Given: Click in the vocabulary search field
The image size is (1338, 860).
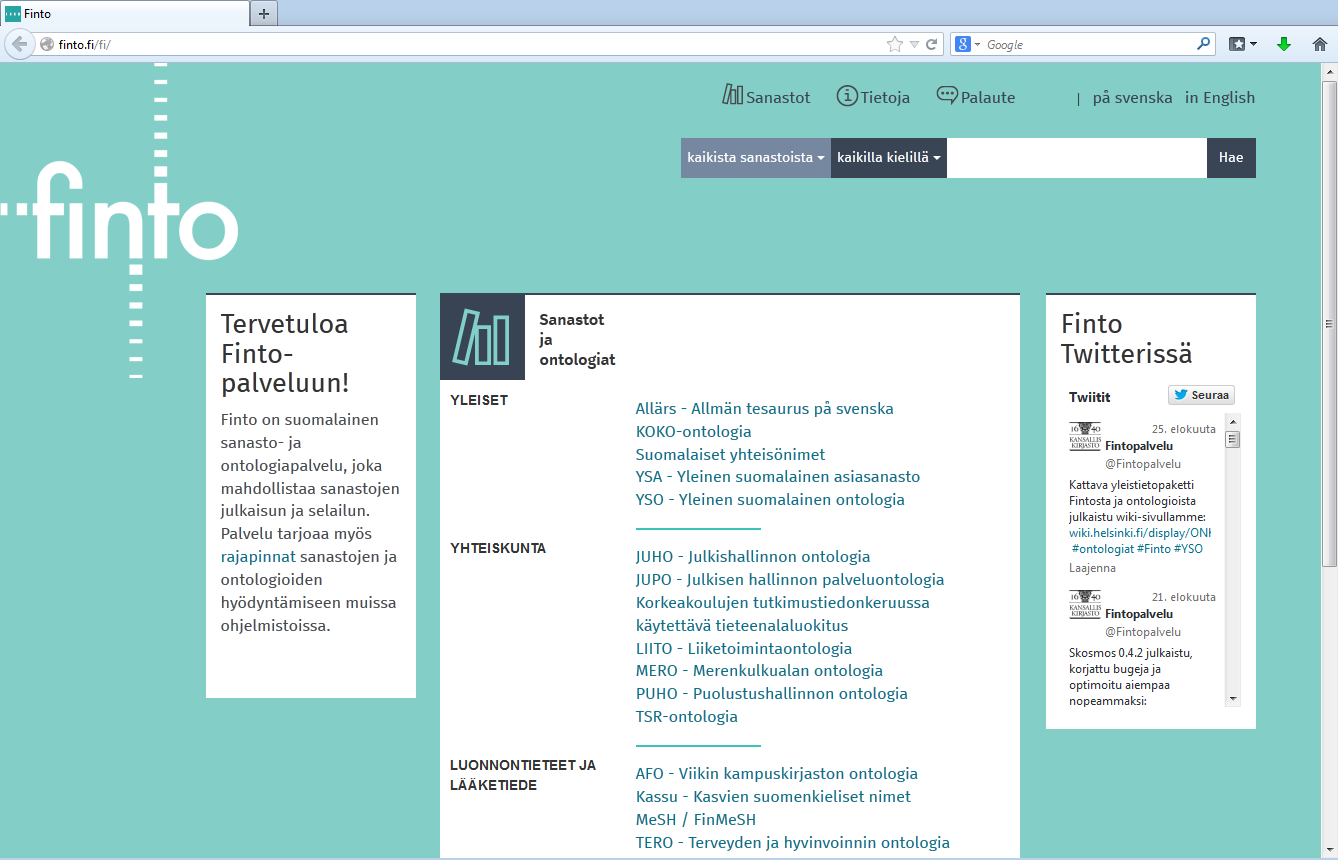Looking at the screenshot, I should (x=1077, y=158).
